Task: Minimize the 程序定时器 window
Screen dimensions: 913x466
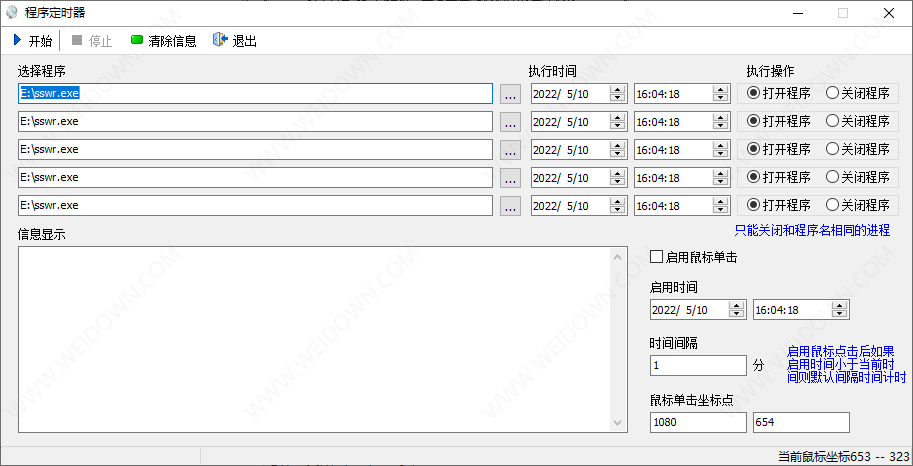Action: (798, 13)
